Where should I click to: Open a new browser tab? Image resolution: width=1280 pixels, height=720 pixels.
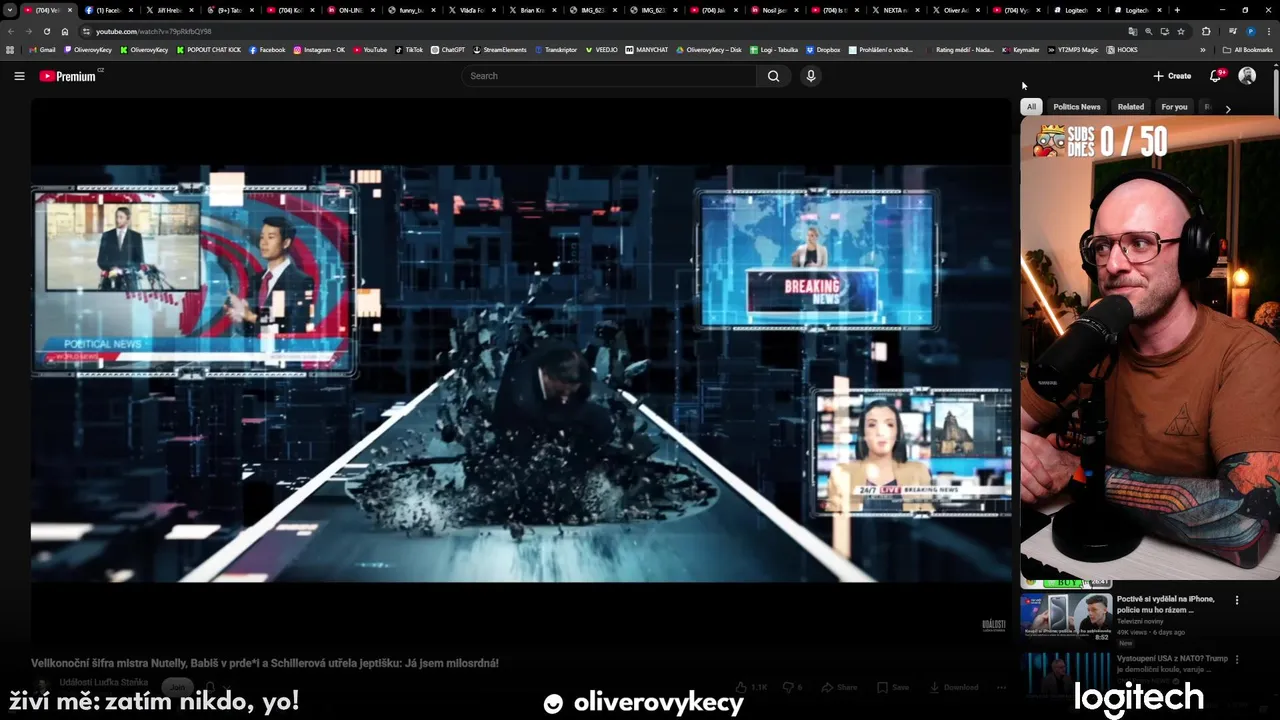(x=1177, y=10)
